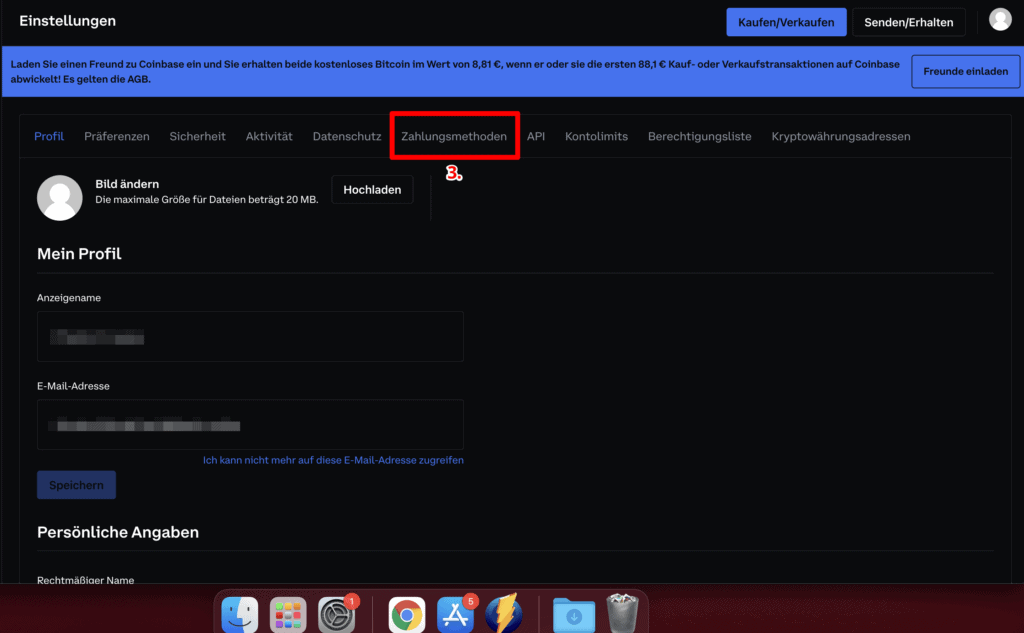
Task: Launch the App Store from the dock
Action: [x=455, y=614]
